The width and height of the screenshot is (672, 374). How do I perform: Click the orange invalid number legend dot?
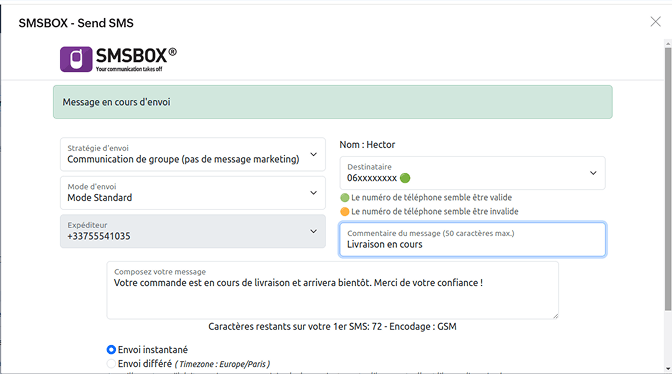[345, 212]
